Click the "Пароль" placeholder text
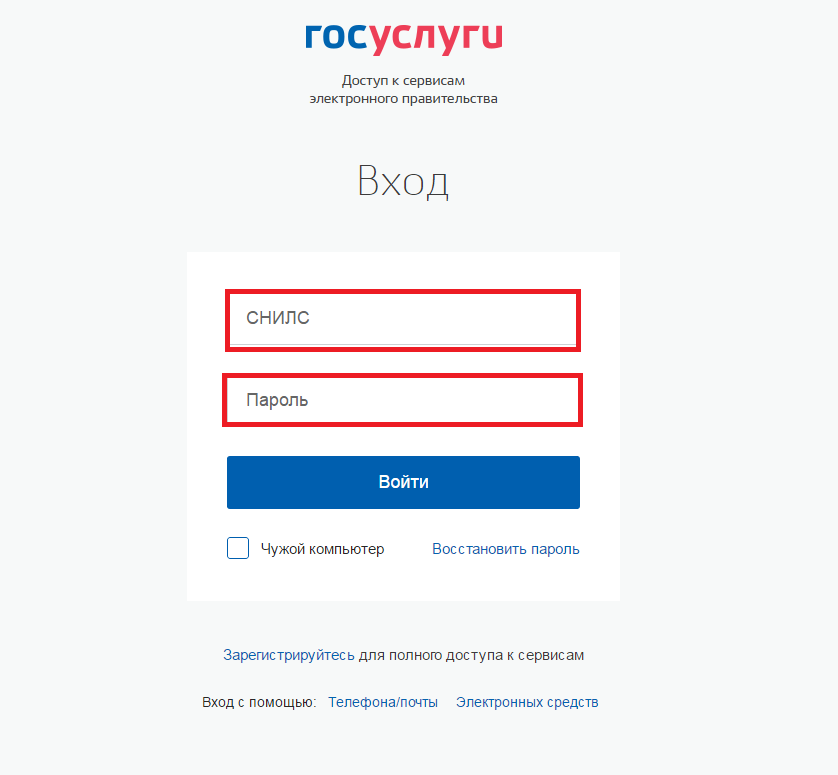 277,400
